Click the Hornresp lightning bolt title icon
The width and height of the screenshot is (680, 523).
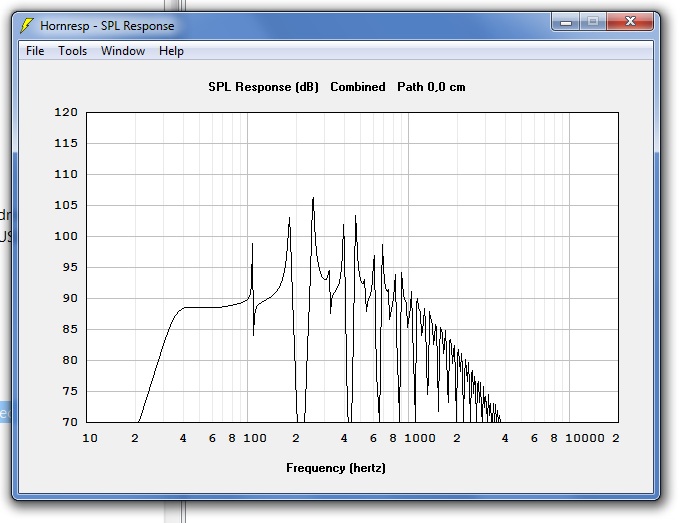coord(26,26)
